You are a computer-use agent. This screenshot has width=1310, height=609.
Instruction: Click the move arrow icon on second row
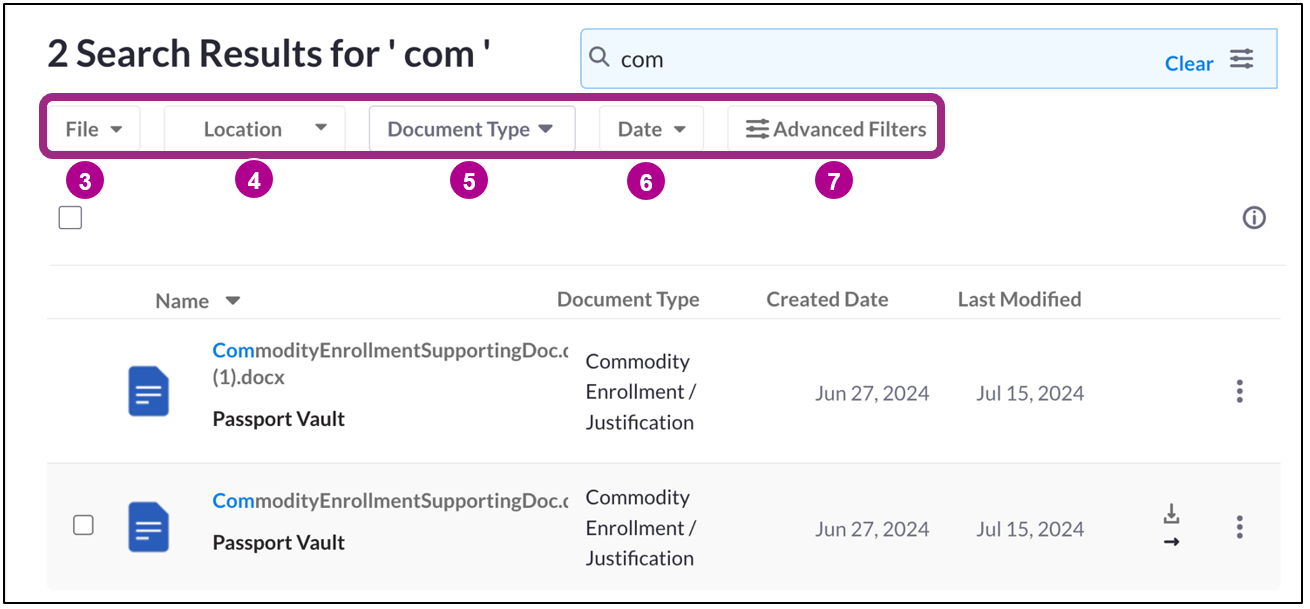pos(1170,541)
